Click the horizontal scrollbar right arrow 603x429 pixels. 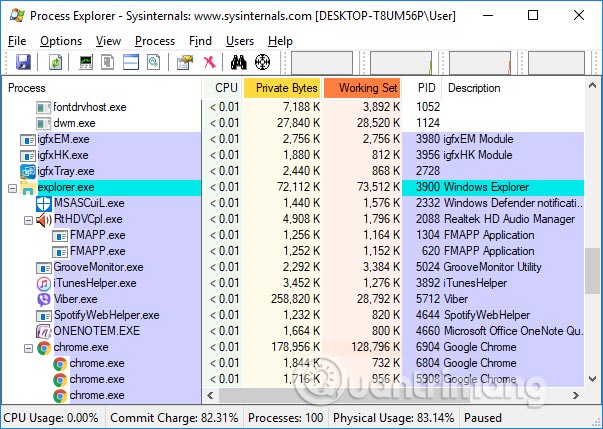[576, 395]
